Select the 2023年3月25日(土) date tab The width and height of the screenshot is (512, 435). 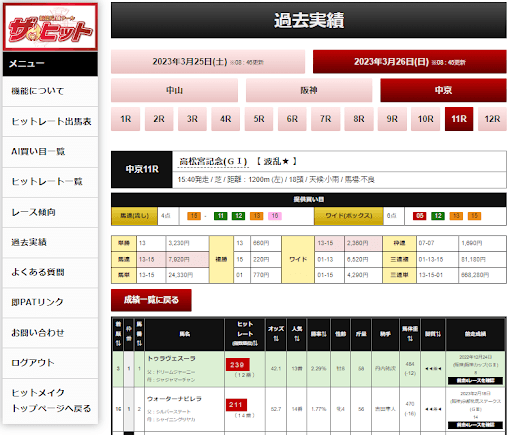click(x=208, y=62)
